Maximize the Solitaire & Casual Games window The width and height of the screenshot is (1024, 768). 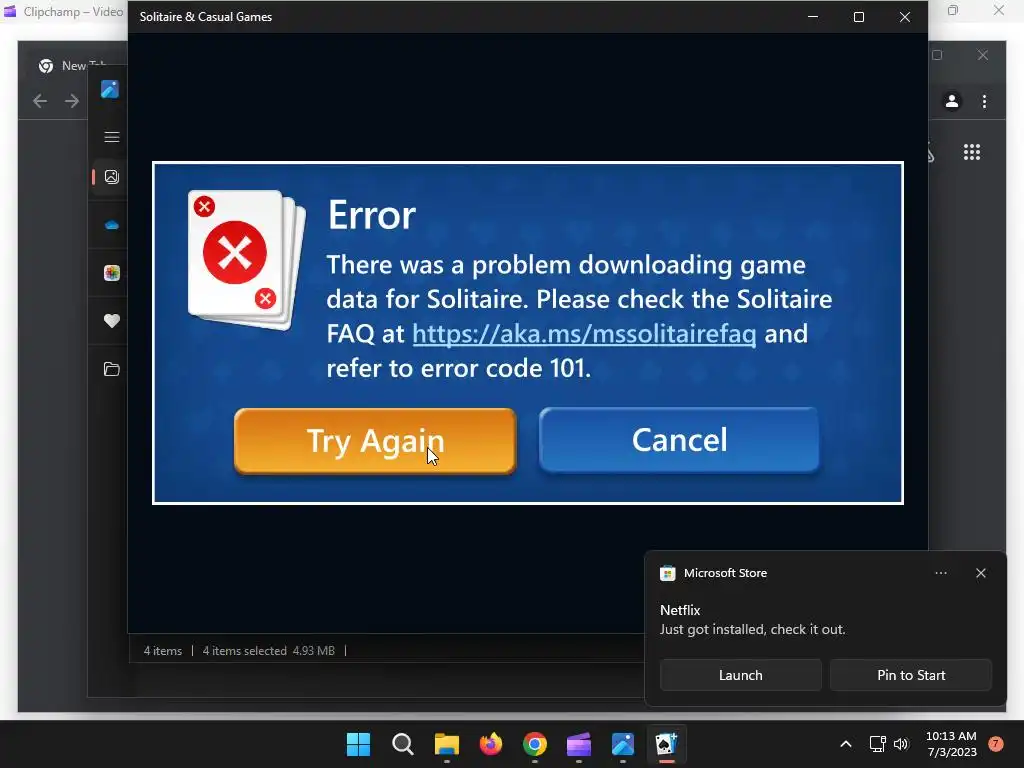coord(859,17)
